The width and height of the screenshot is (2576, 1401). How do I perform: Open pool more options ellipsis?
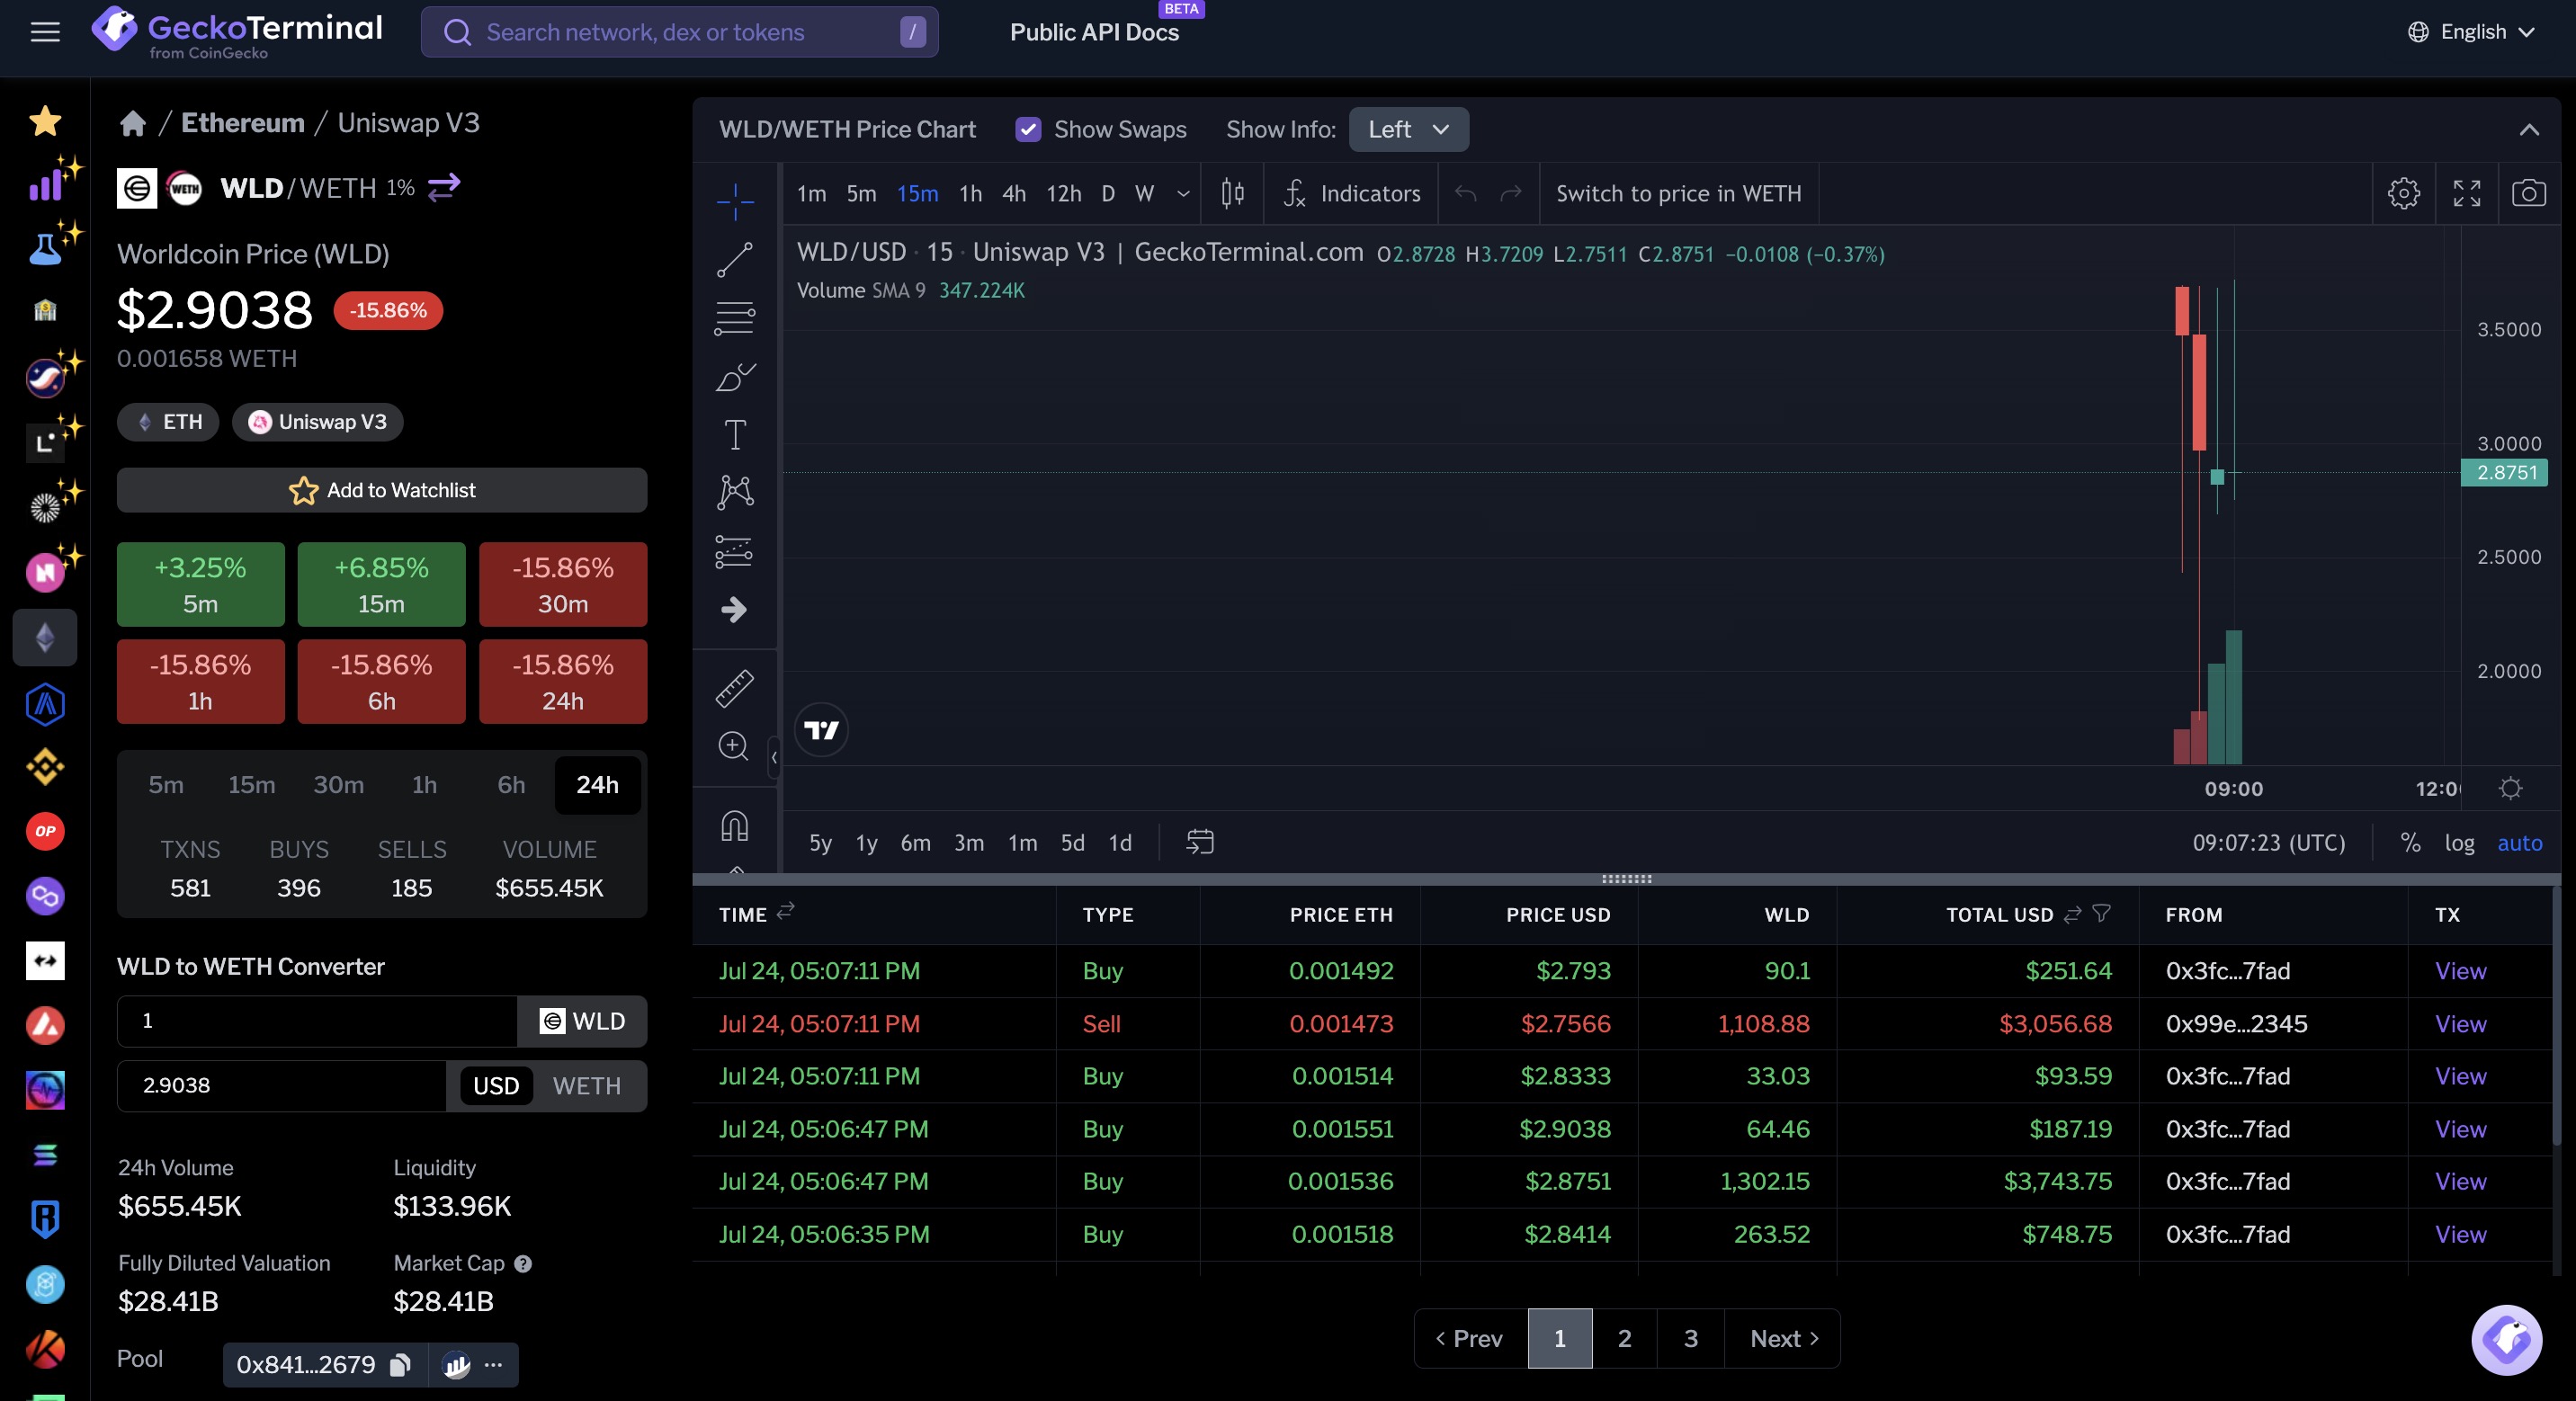[493, 1365]
